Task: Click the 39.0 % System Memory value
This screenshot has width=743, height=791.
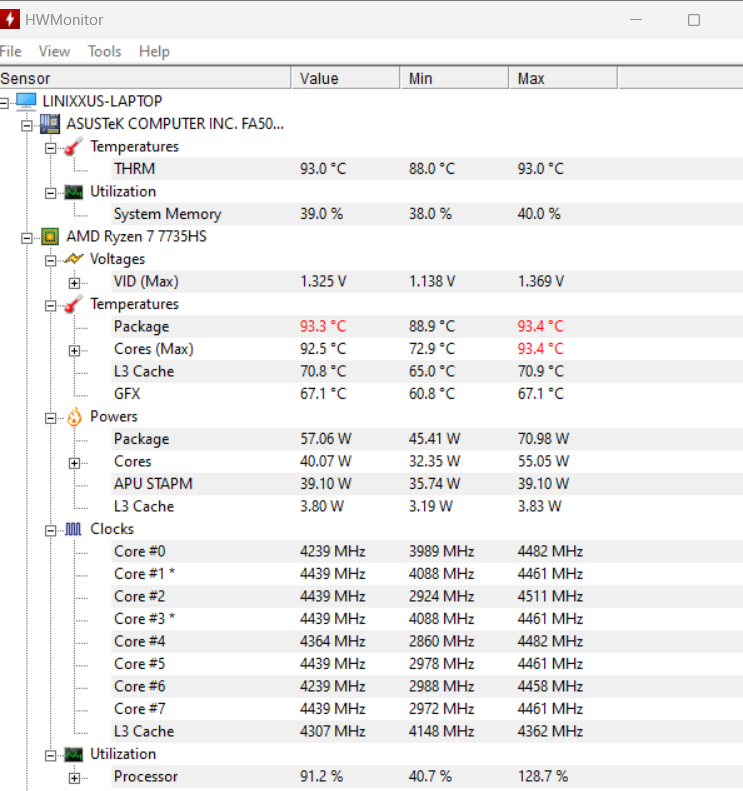Action: [x=322, y=214]
